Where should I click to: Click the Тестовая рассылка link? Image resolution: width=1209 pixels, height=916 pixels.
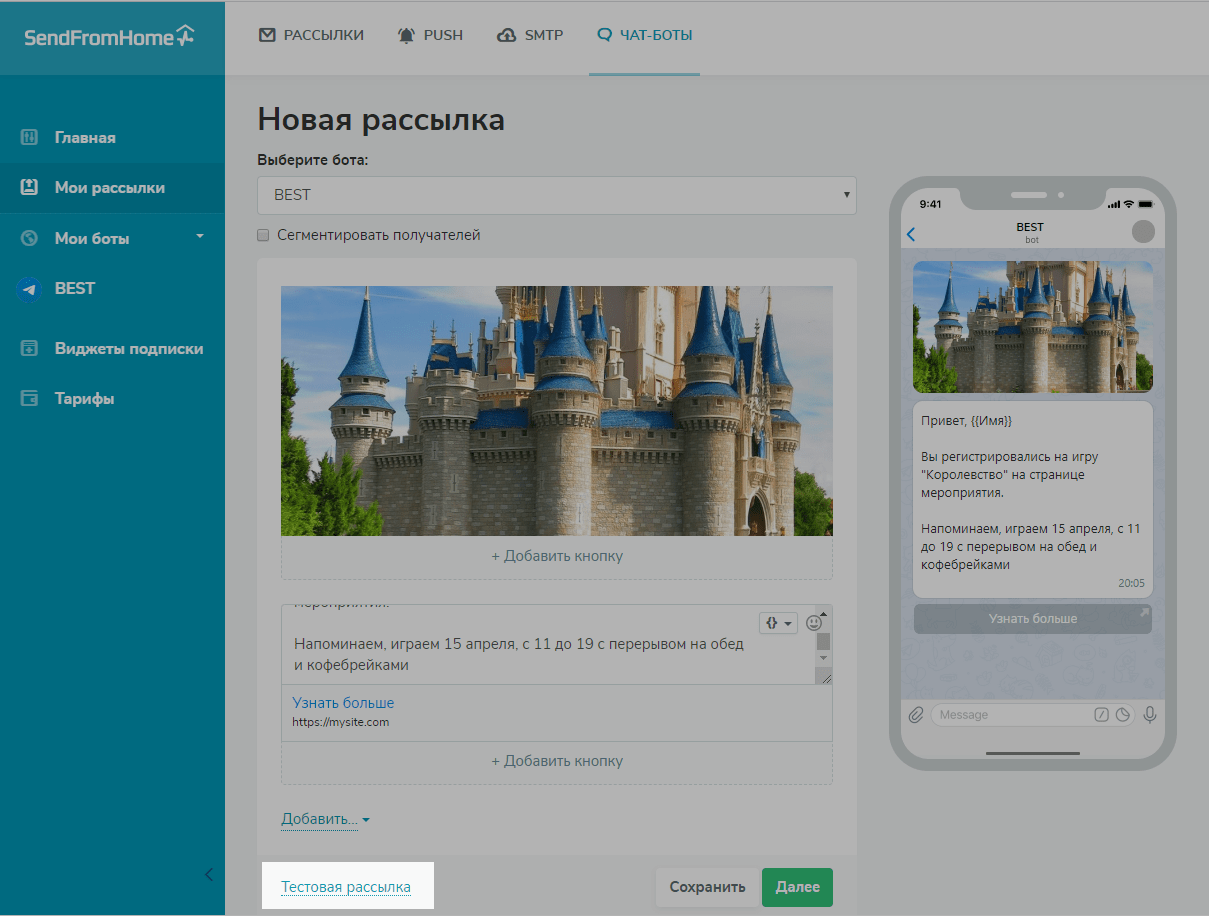pos(345,887)
